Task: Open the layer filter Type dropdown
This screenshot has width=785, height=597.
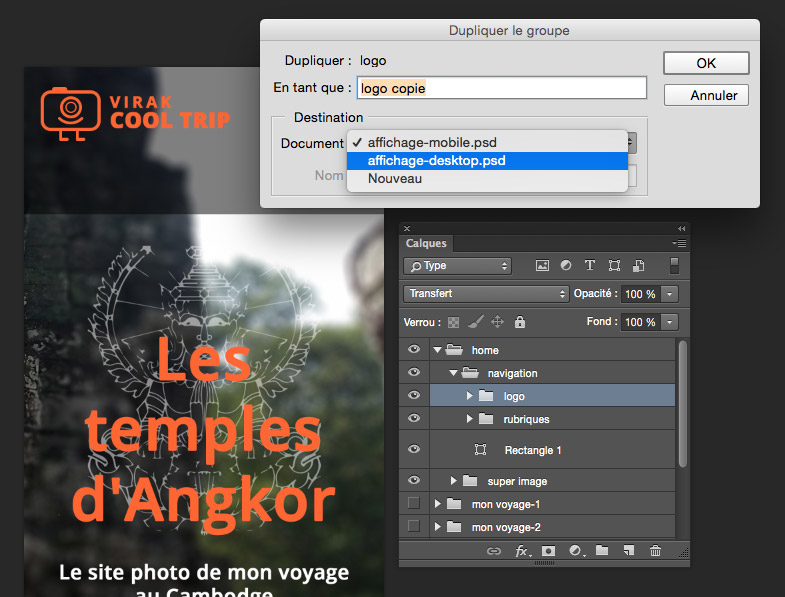Action: pos(457,266)
